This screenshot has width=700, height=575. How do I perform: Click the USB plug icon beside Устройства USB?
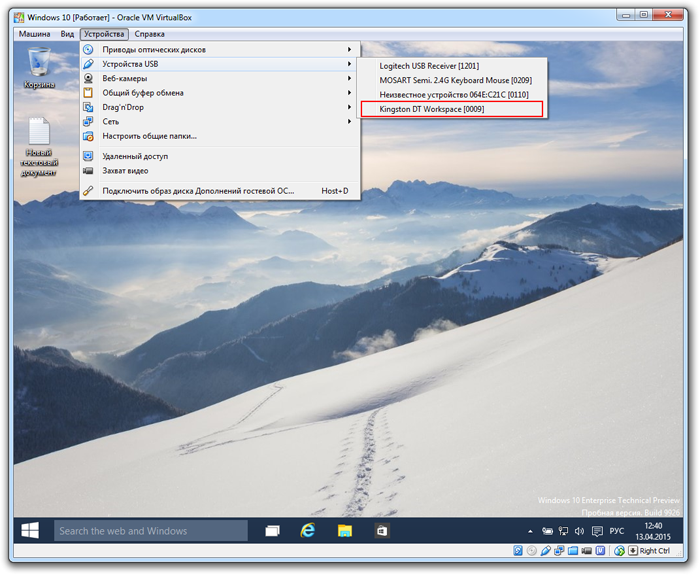88,64
